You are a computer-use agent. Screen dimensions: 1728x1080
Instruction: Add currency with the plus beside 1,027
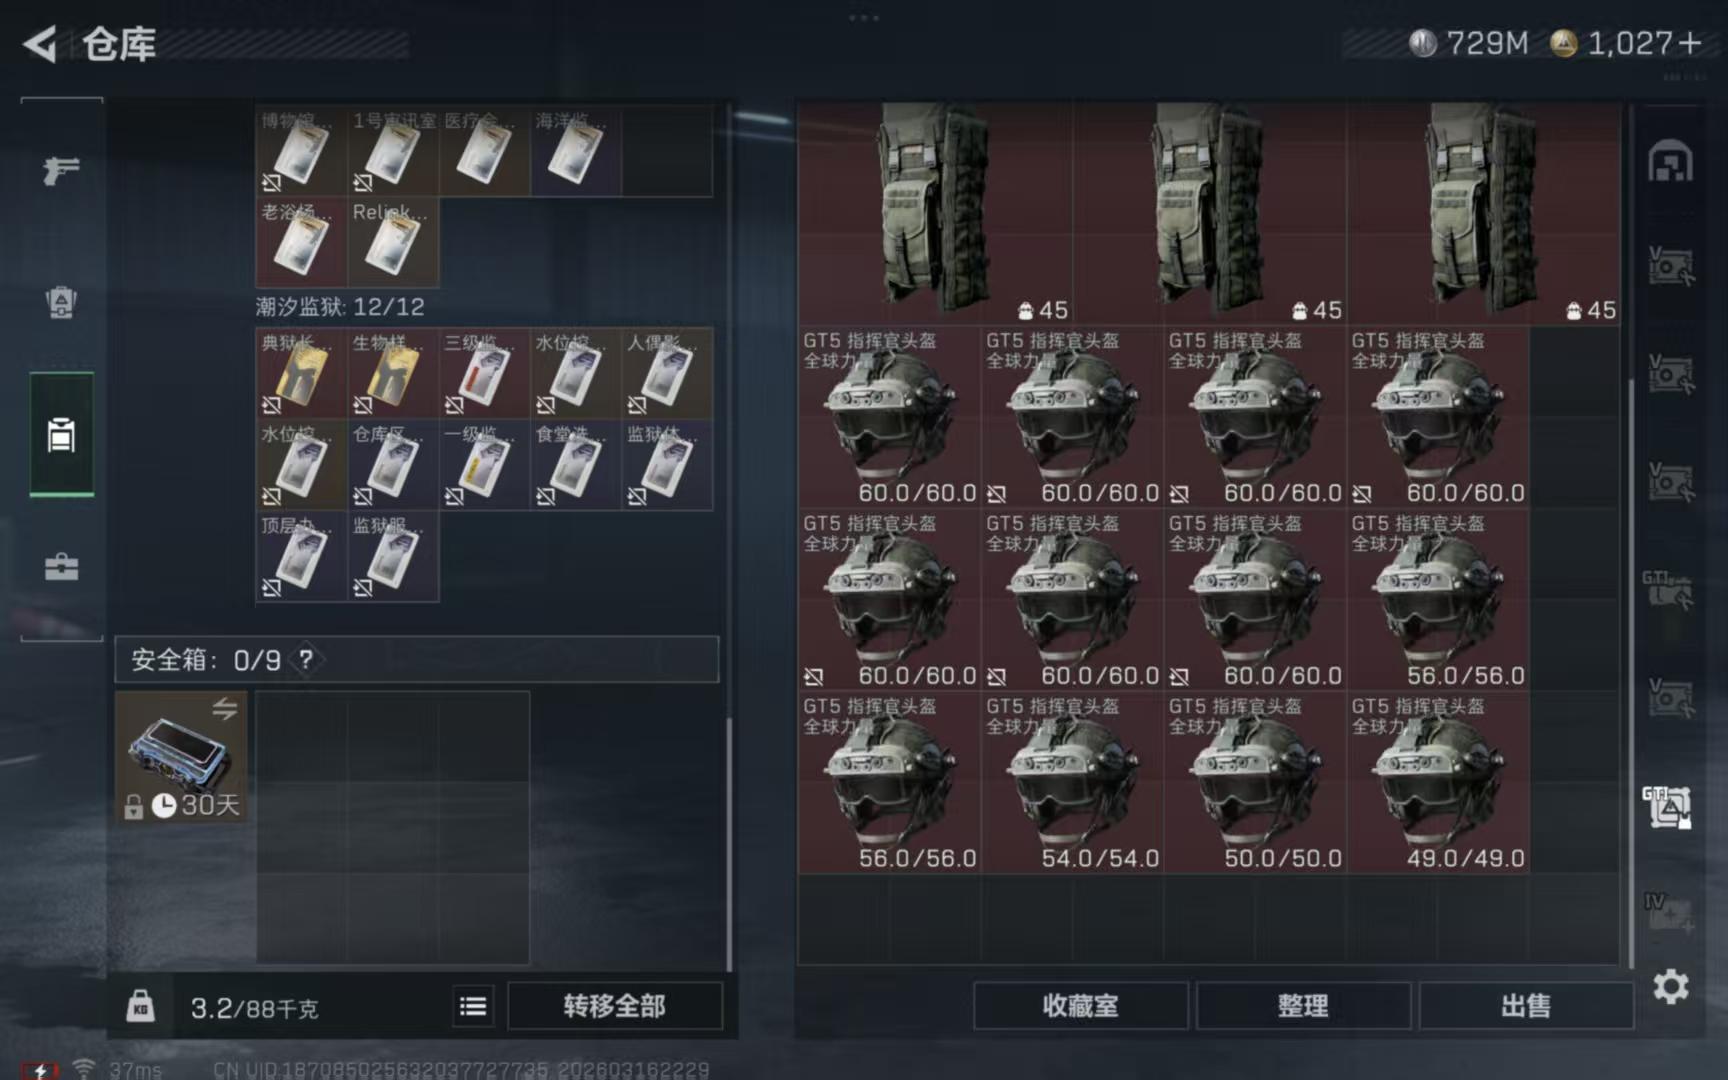click(x=1690, y=43)
